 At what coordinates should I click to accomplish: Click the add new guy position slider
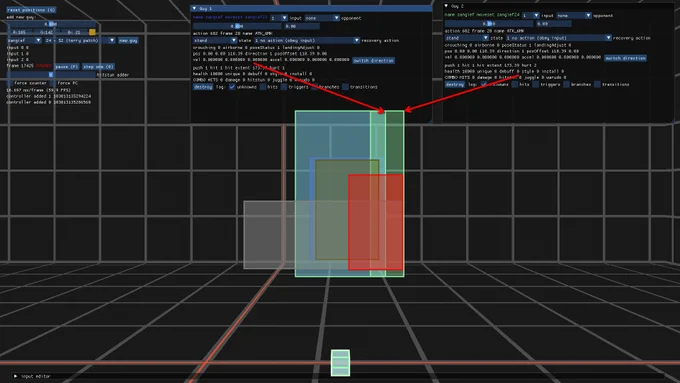click(51, 24)
